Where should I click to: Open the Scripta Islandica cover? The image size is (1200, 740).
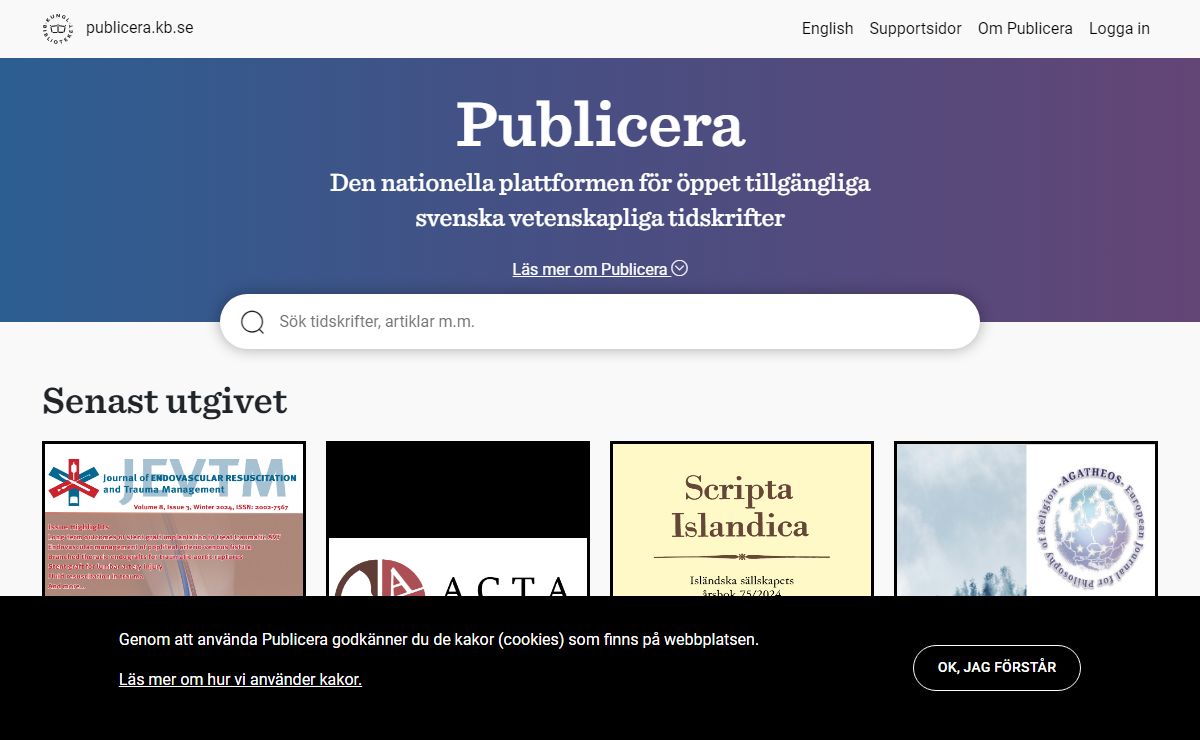point(742,519)
